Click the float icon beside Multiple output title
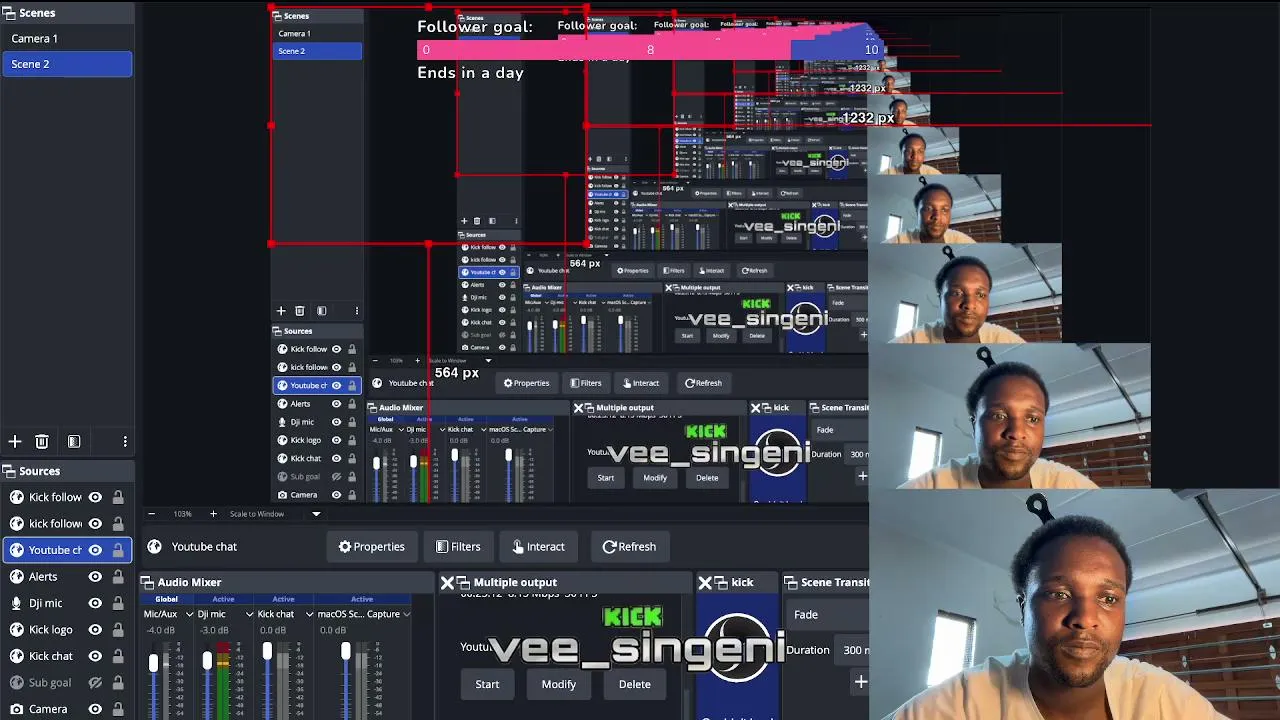 coord(463,582)
